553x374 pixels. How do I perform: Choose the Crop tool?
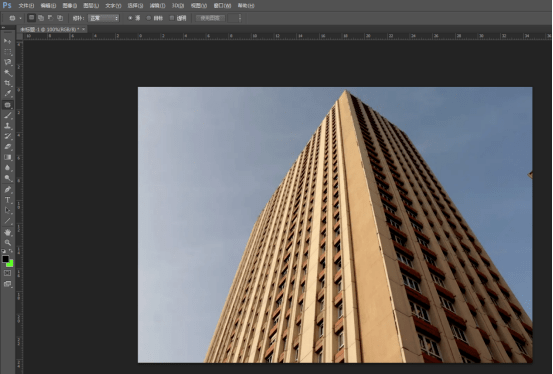click(7, 83)
